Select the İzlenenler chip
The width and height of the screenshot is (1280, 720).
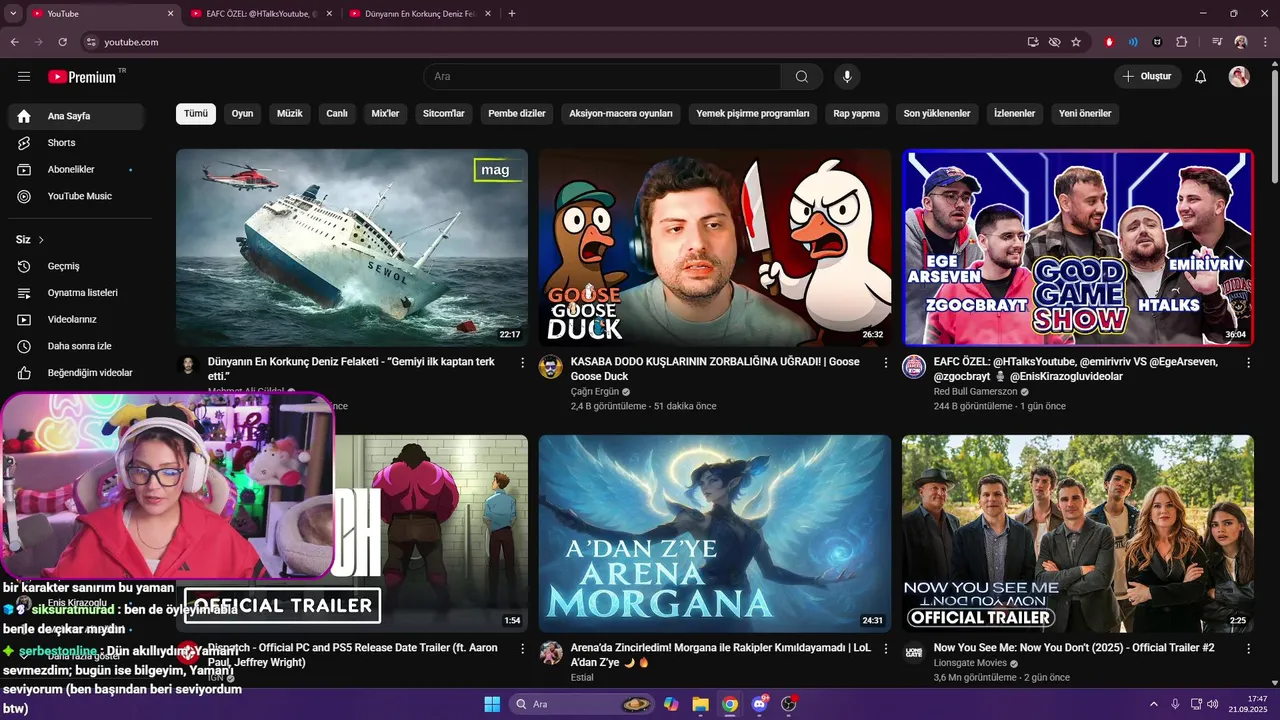[1015, 114]
